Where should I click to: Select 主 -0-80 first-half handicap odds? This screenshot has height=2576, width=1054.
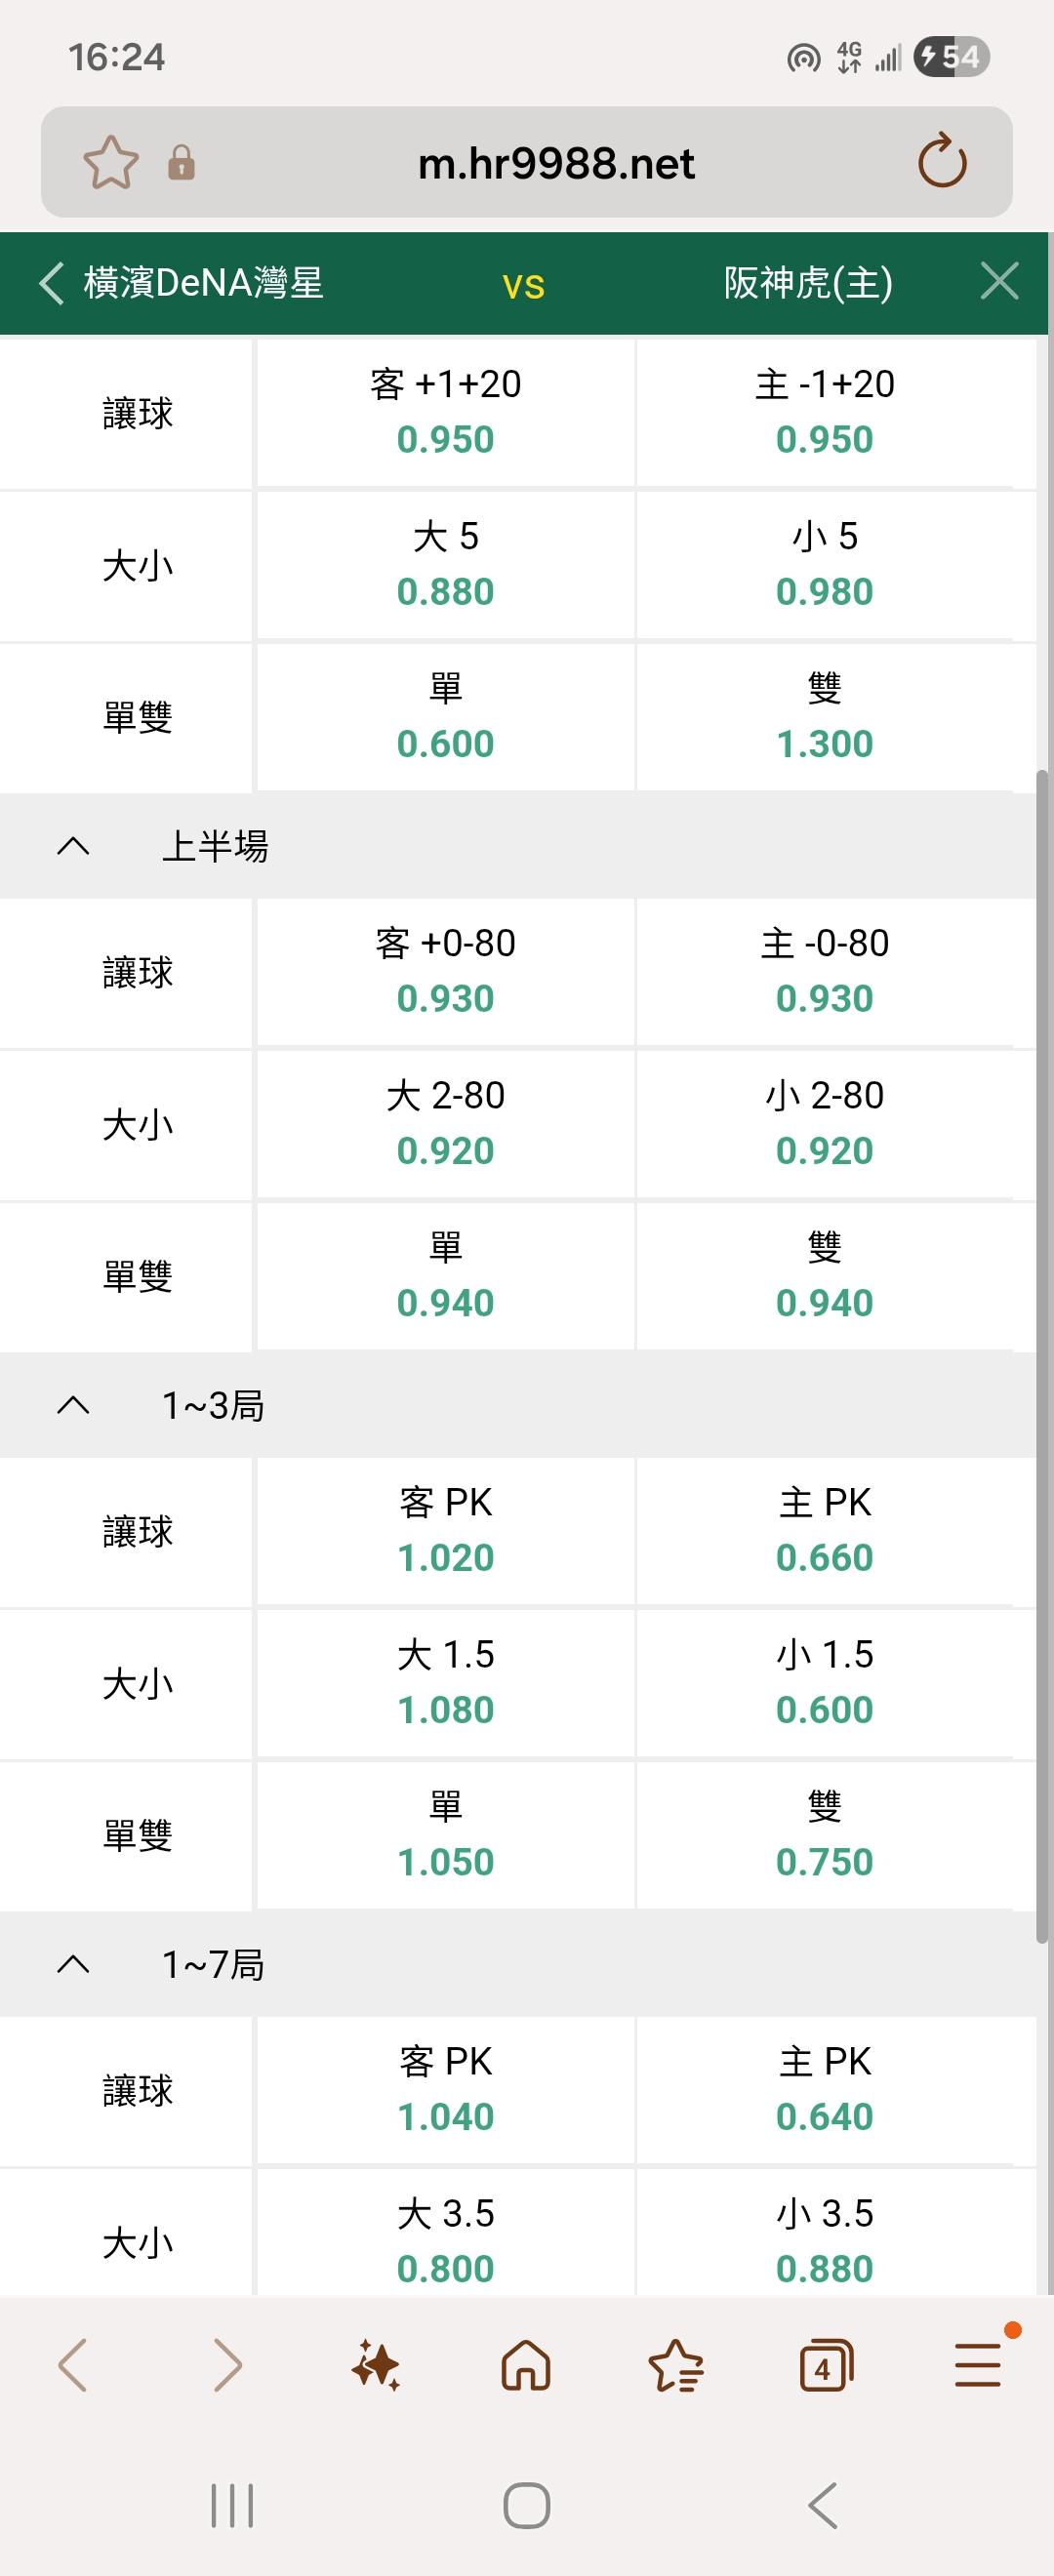point(824,971)
